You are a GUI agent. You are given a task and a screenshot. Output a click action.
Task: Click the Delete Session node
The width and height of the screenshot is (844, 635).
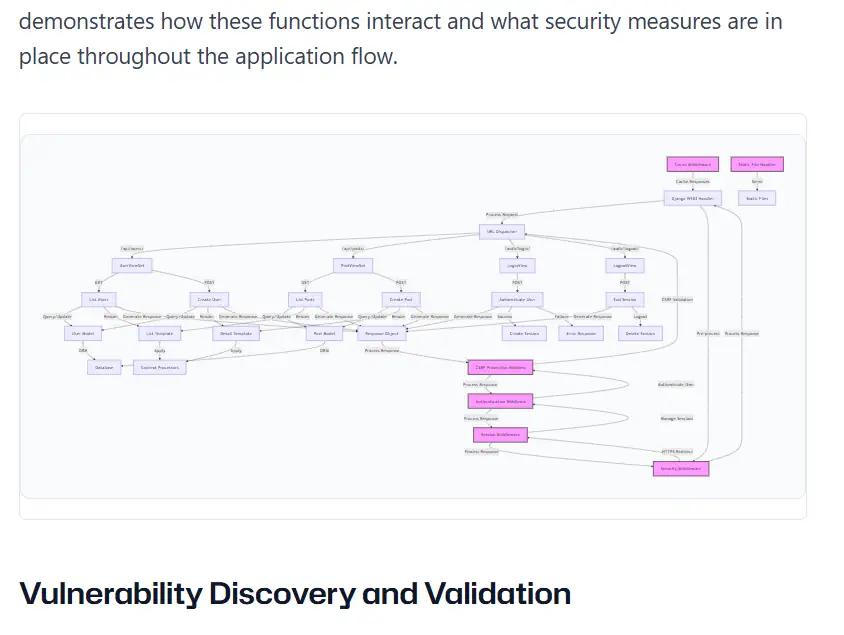point(640,333)
